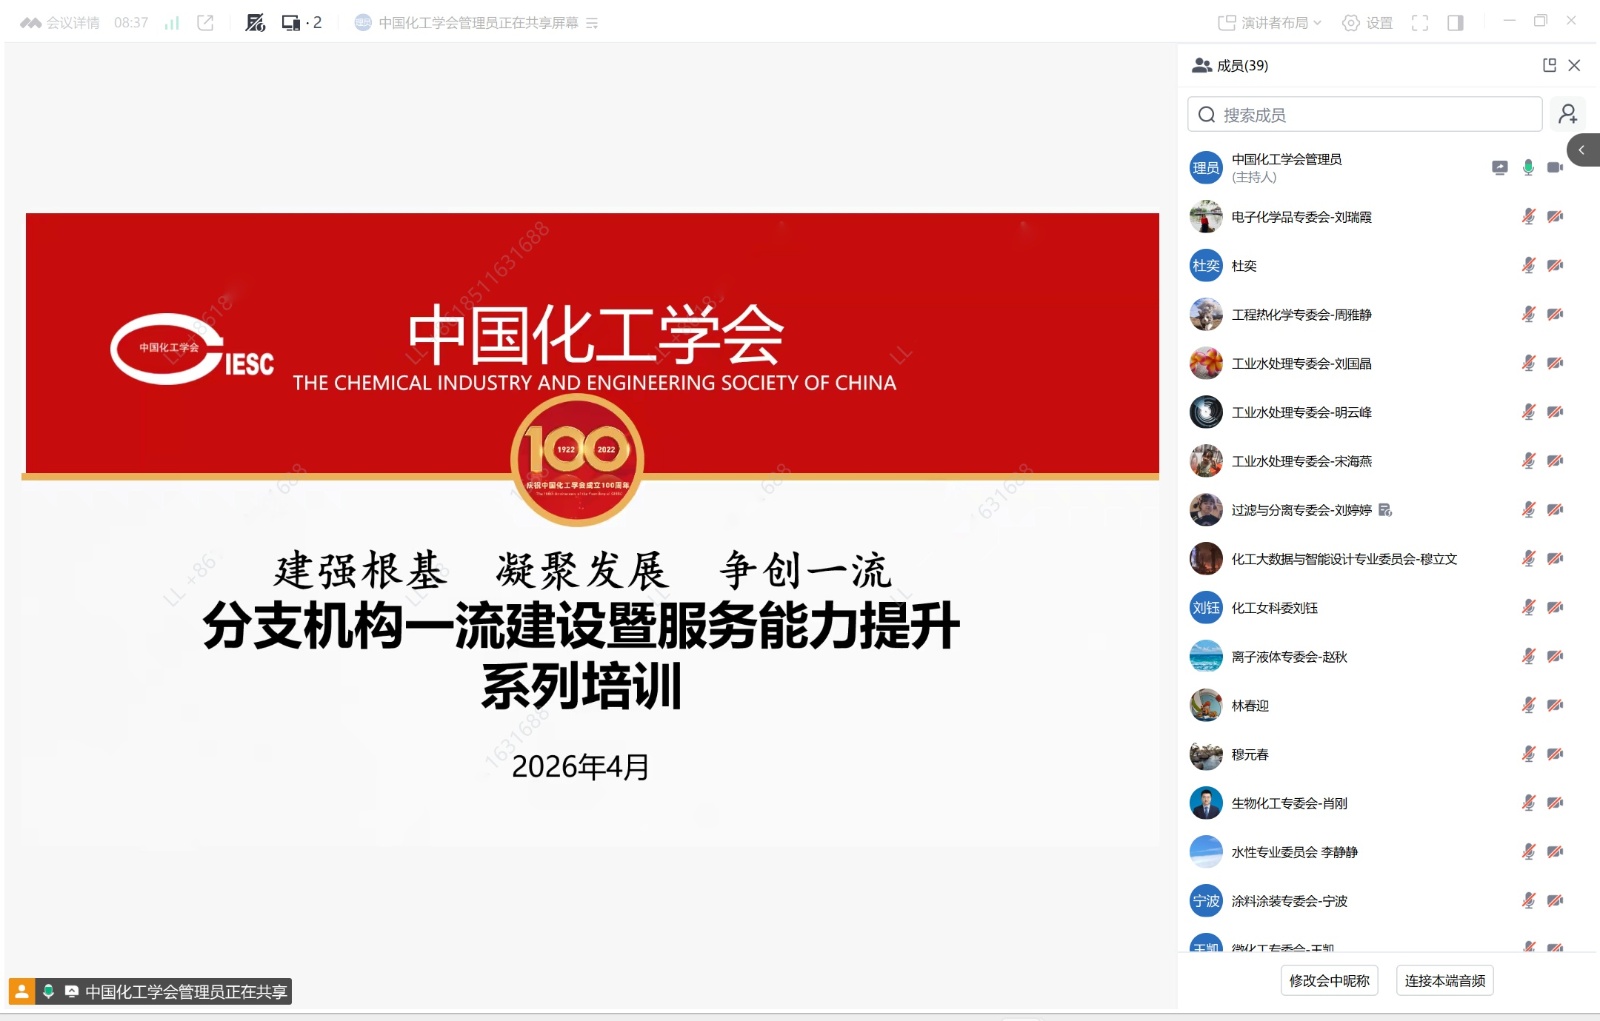Screen dimensions: 1600x1021
Task: Click the green microphone icon in bottom-left sharing bar
Action: (50, 991)
